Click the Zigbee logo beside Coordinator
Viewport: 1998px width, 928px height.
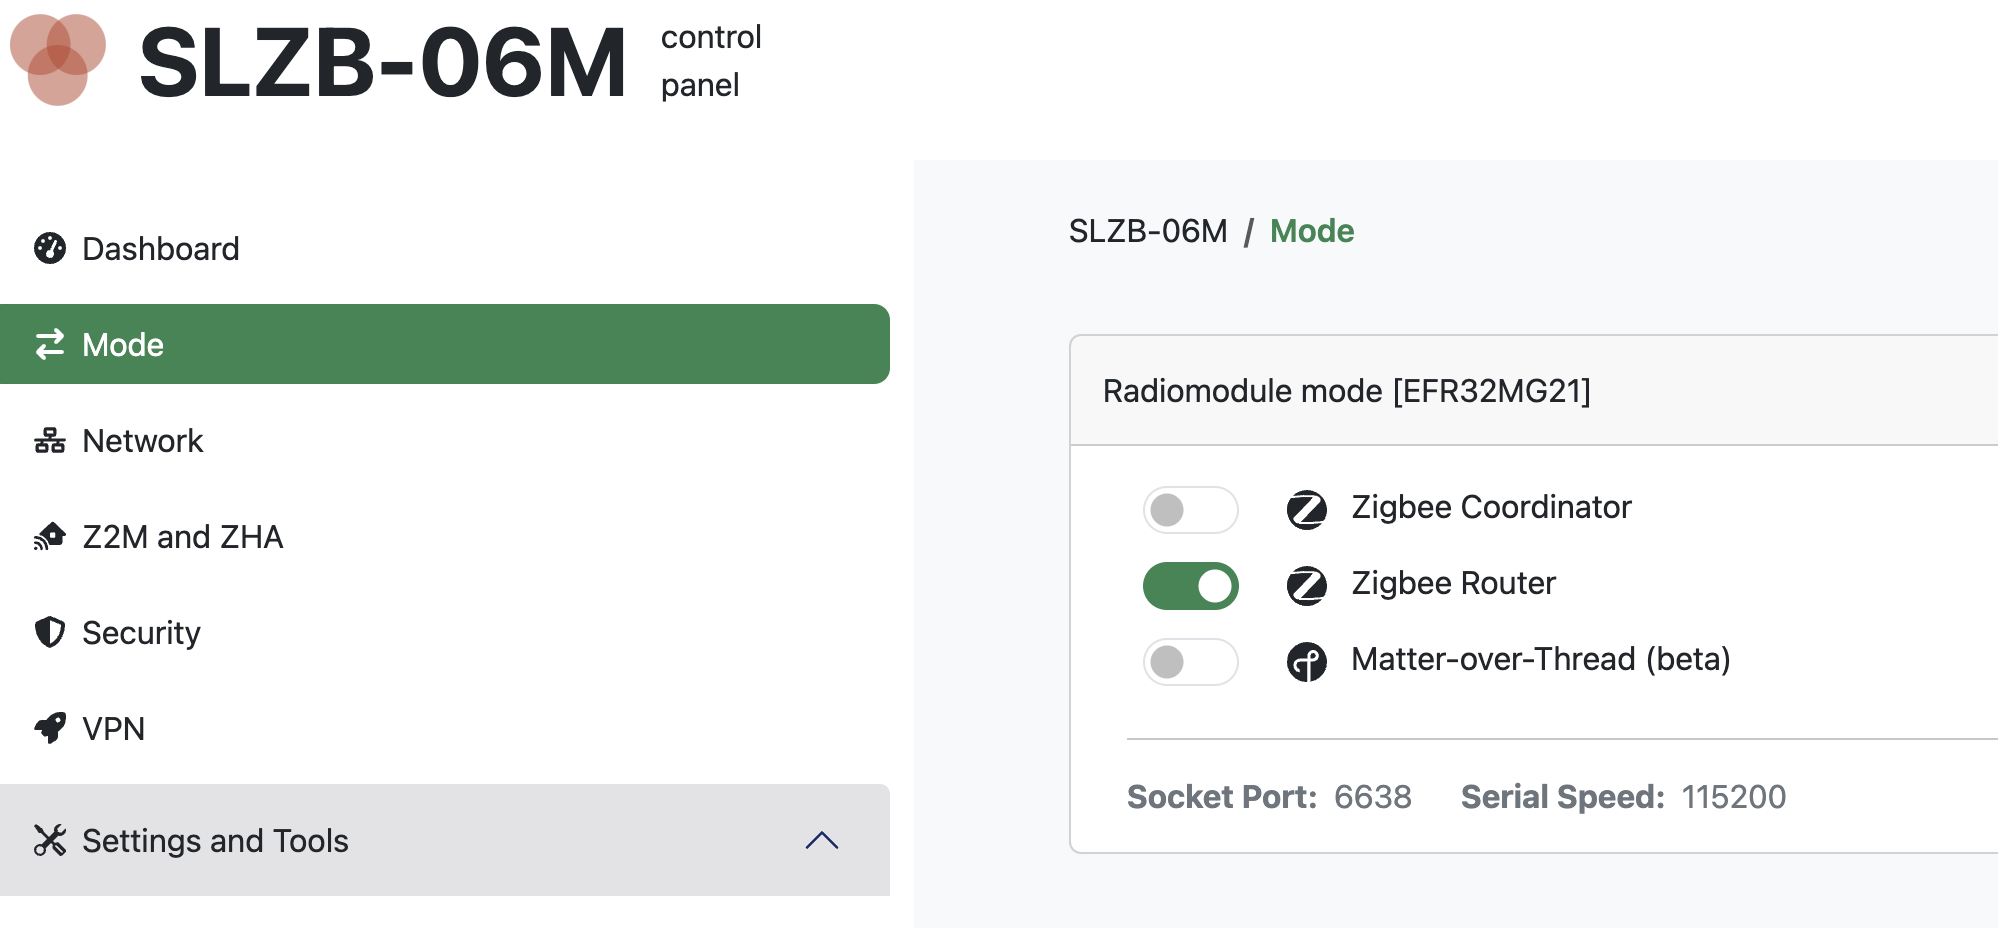[x=1306, y=509]
